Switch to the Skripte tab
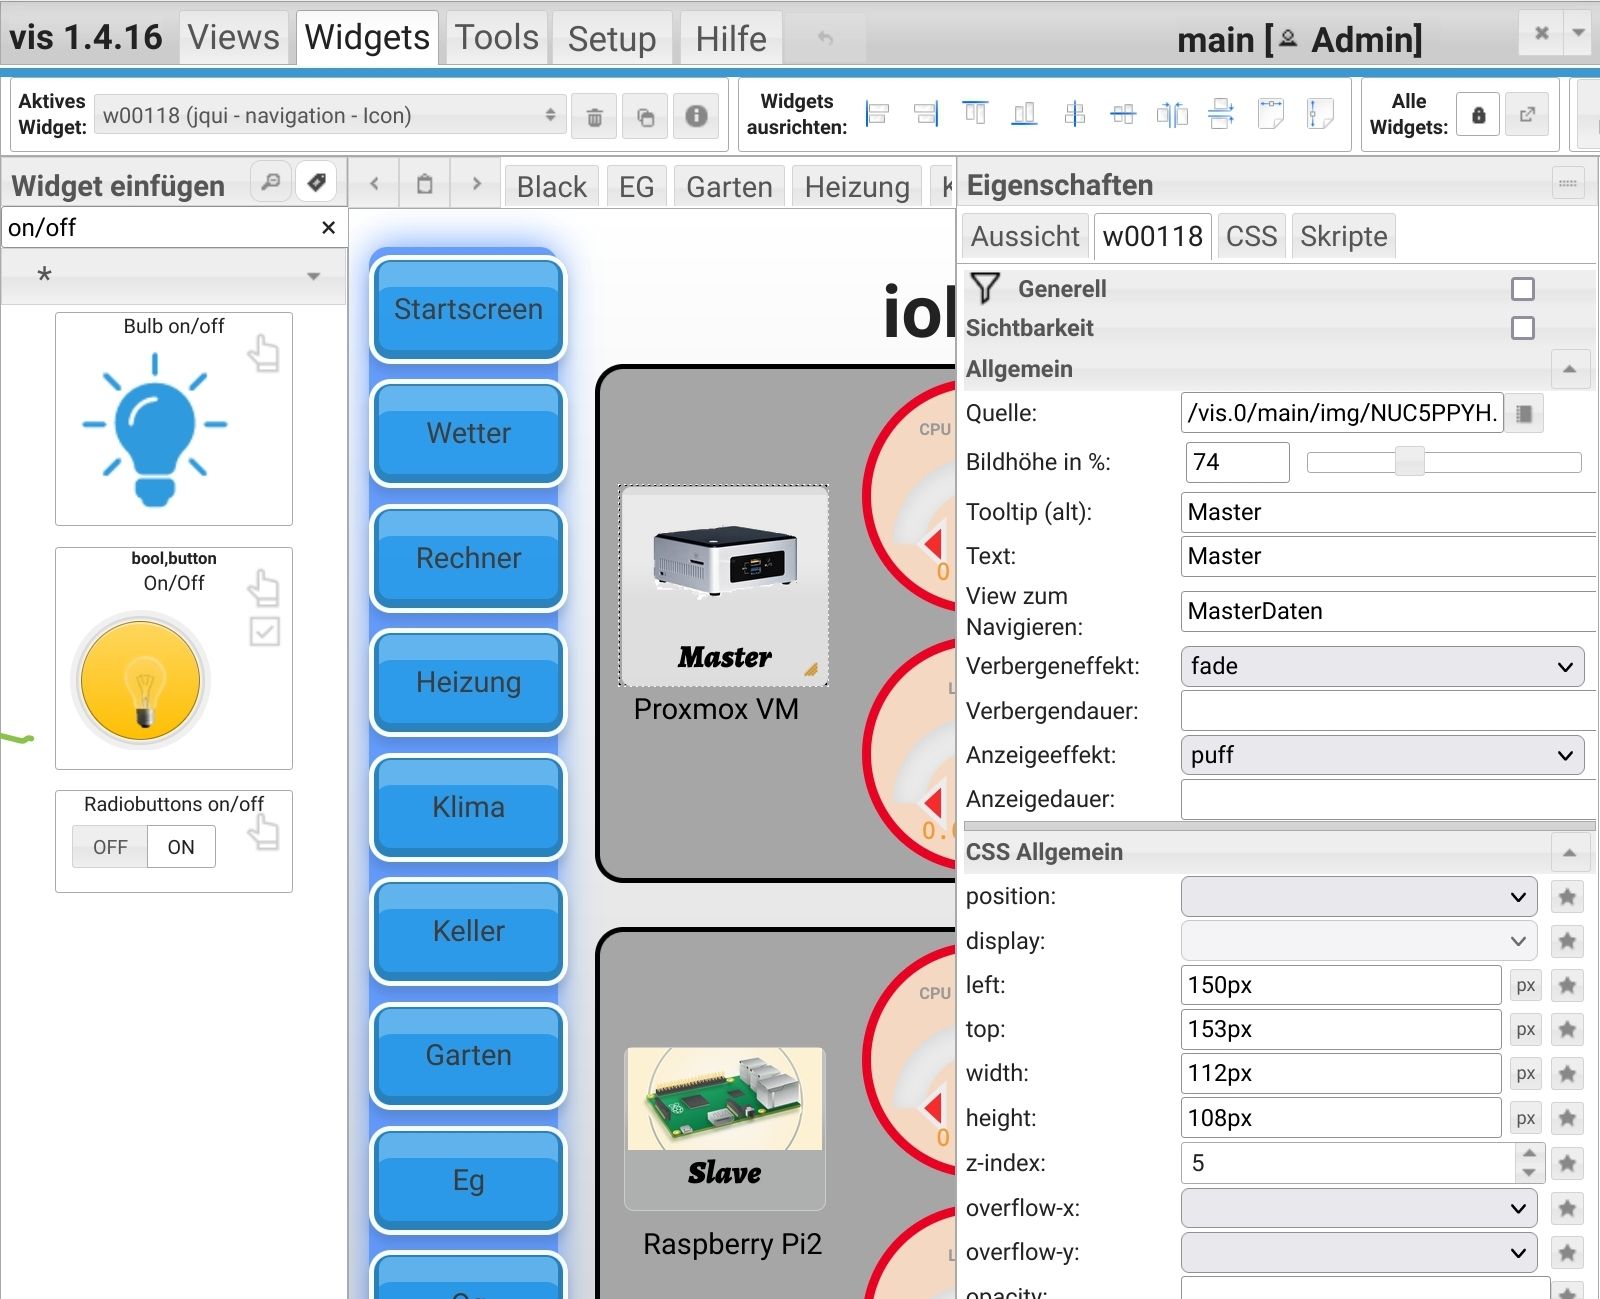 [1343, 236]
